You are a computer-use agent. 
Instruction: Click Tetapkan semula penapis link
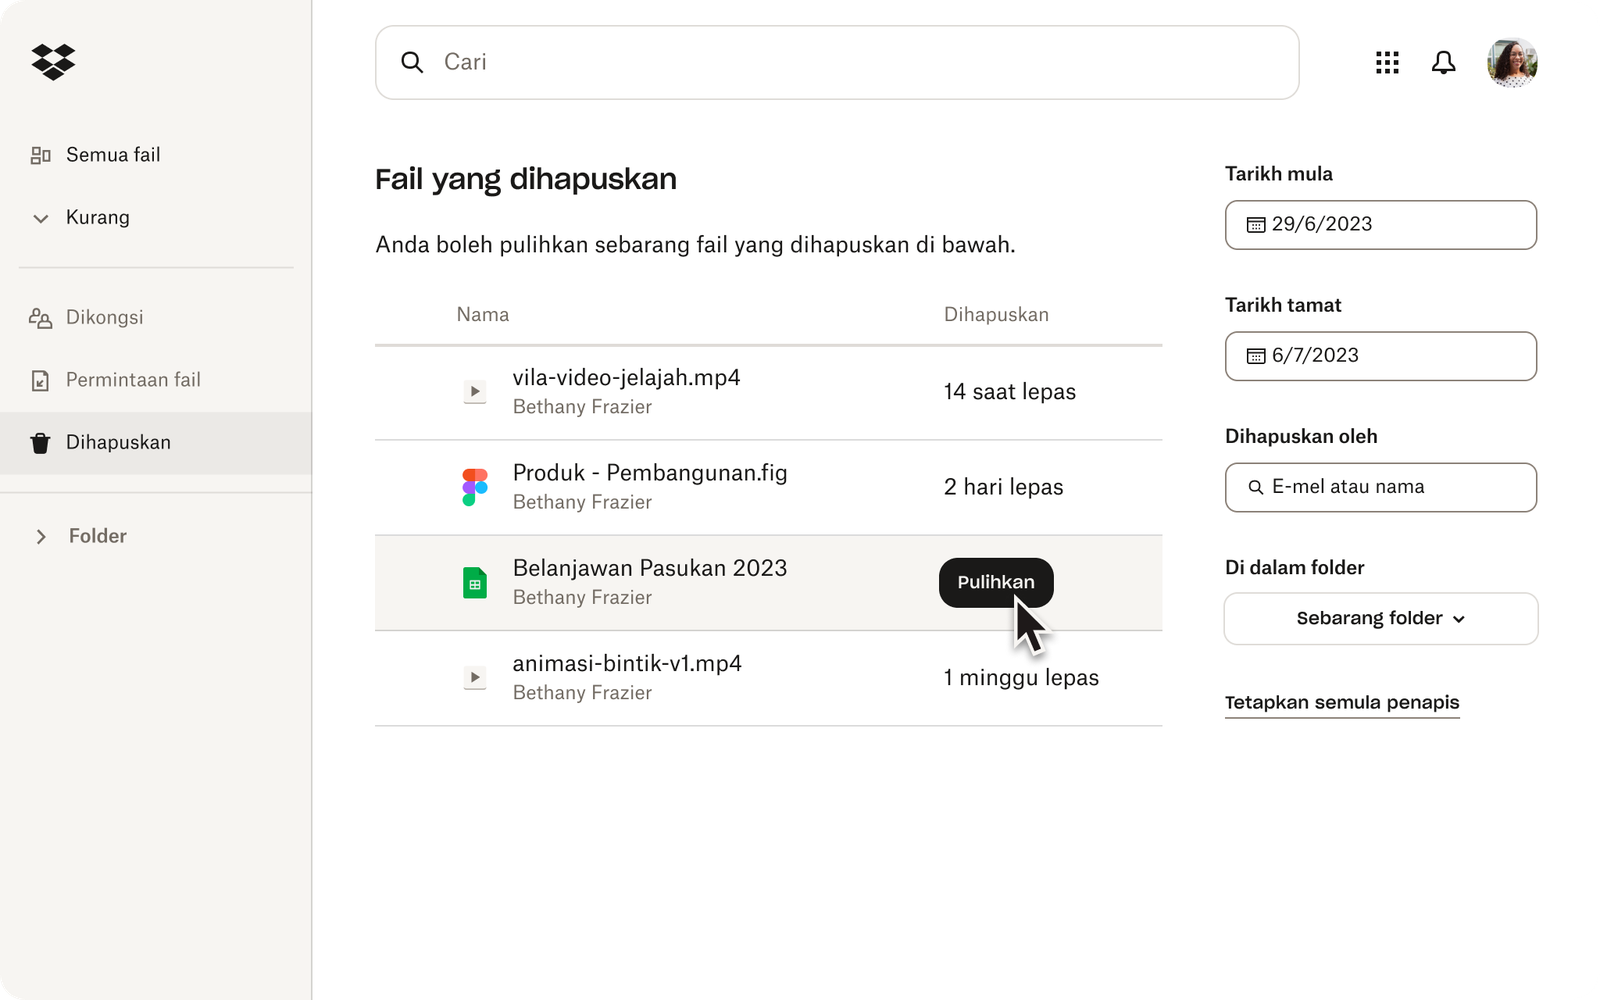tap(1342, 702)
